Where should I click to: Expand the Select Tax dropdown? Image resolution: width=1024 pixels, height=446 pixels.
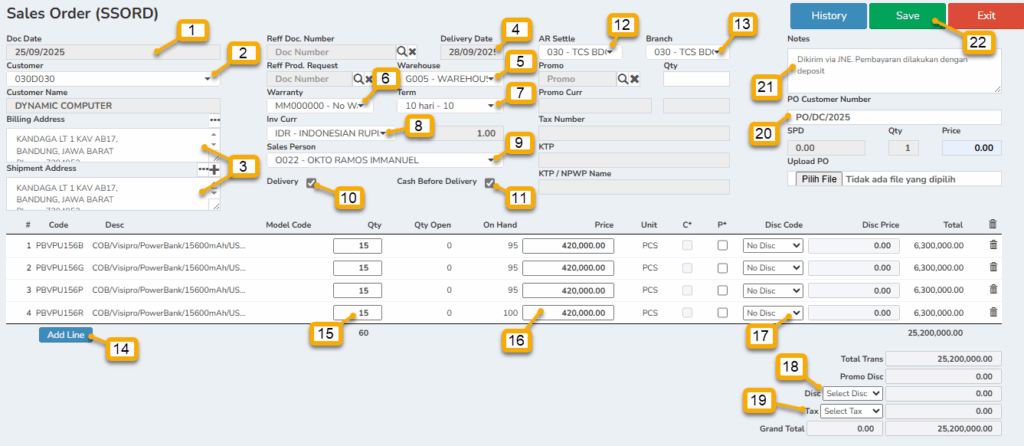tap(851, 411)
